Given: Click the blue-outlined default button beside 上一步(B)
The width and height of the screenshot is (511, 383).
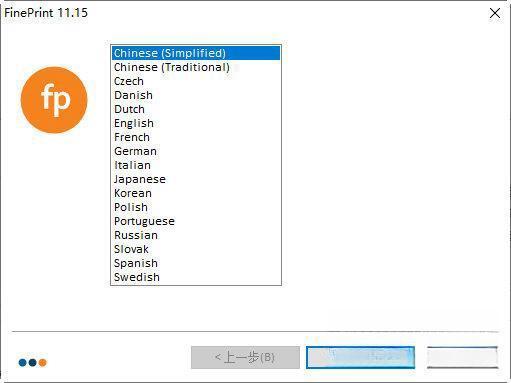Looking at the screenshot, I should point(360,357).
